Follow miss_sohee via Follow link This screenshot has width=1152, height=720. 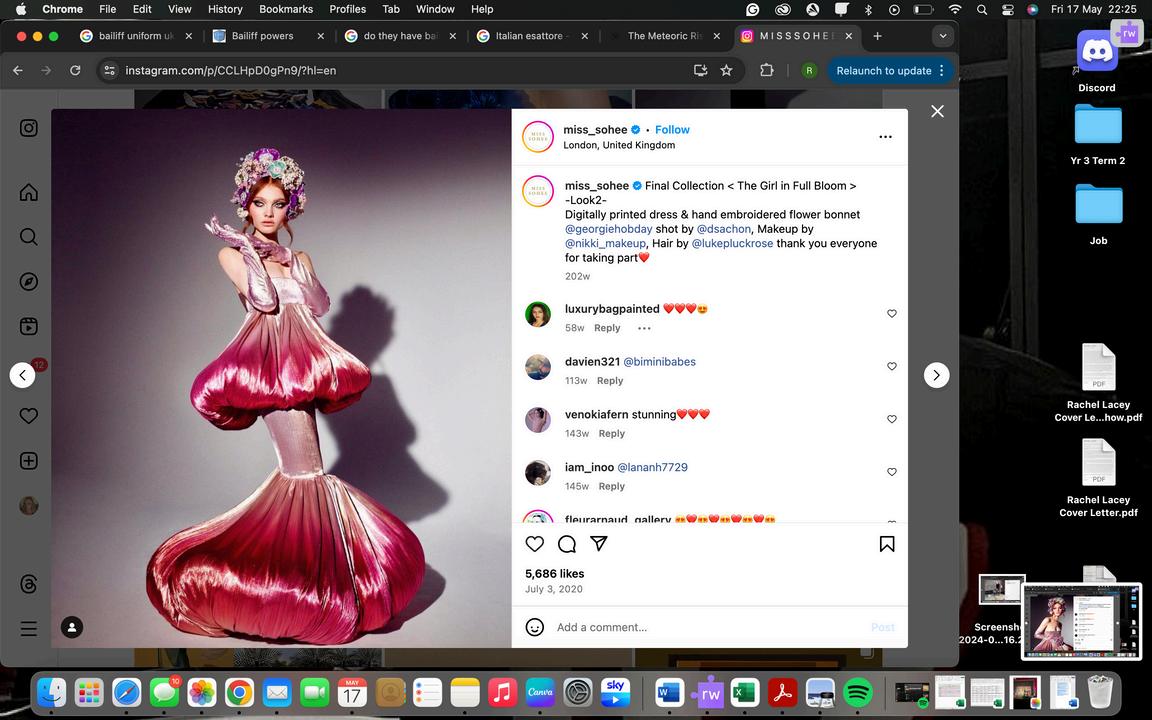(672, 129)
